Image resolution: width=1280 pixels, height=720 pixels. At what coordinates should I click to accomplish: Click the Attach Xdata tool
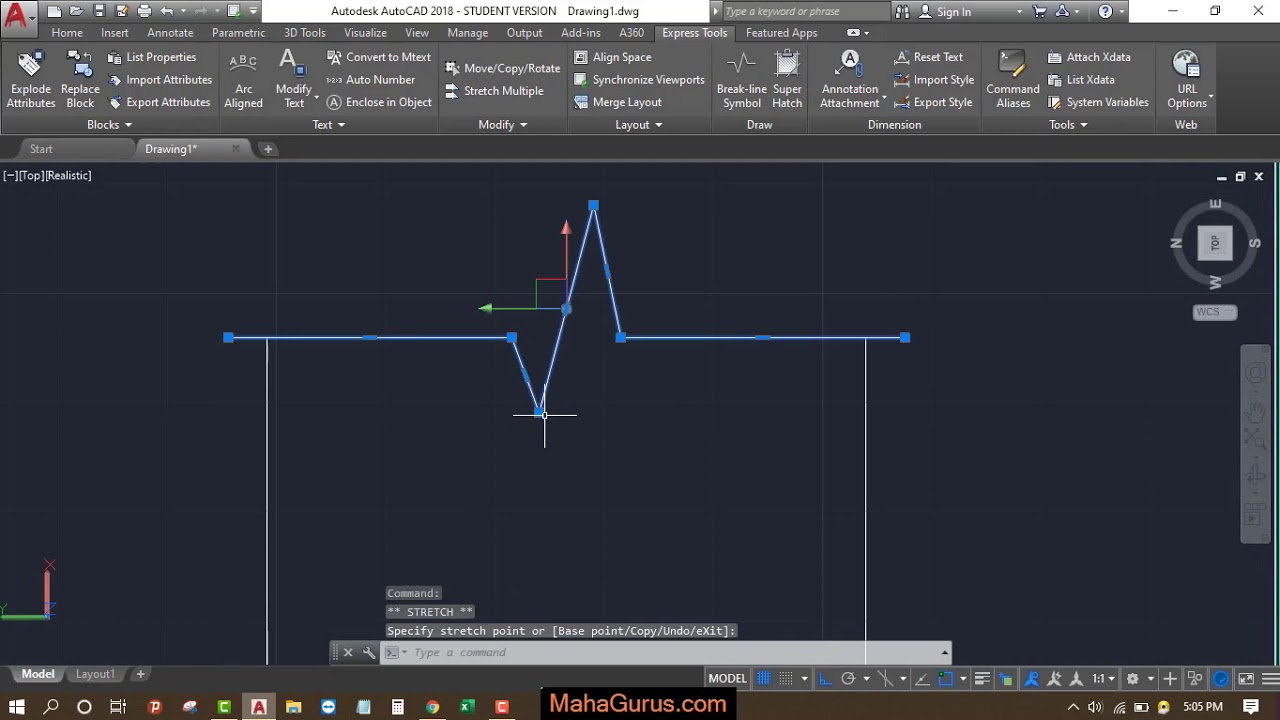(1089, 57)
